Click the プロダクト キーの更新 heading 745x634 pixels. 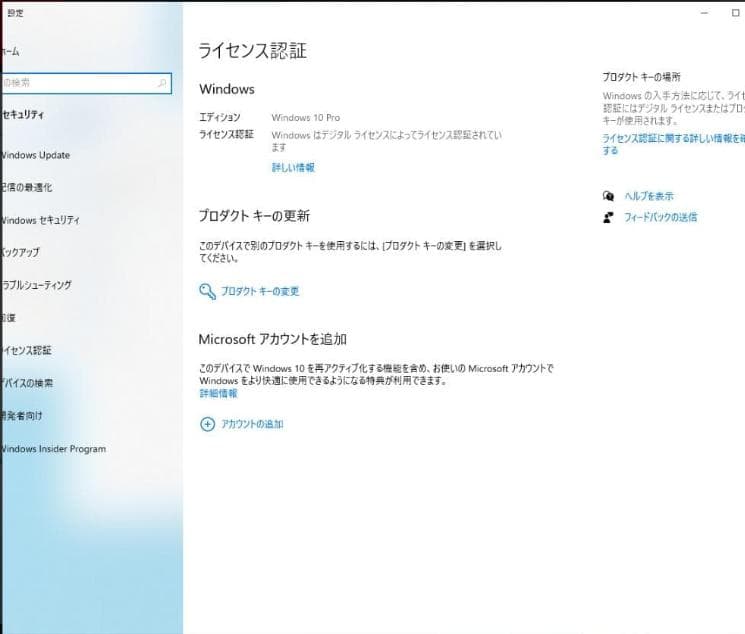[254, 216]
